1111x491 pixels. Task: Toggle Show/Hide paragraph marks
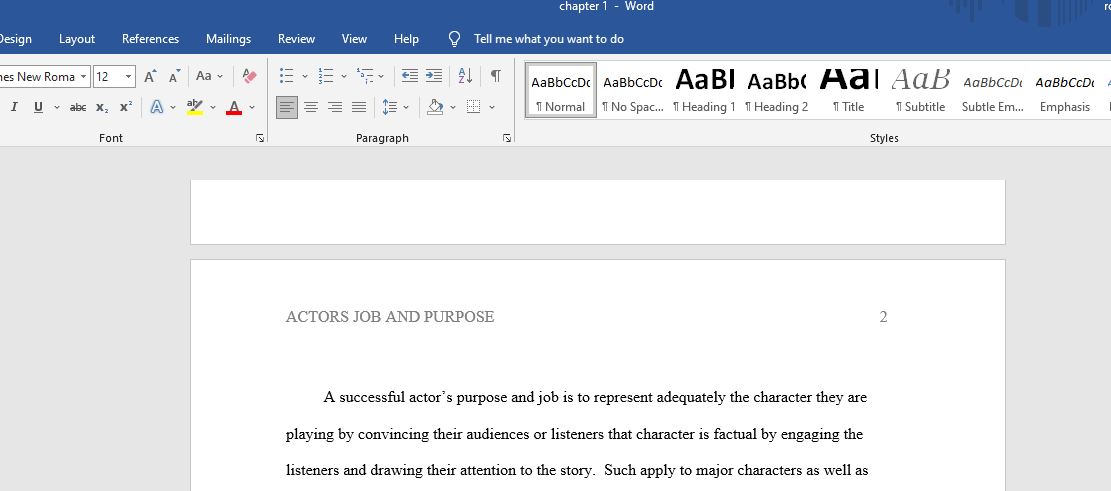coord(496,76)
